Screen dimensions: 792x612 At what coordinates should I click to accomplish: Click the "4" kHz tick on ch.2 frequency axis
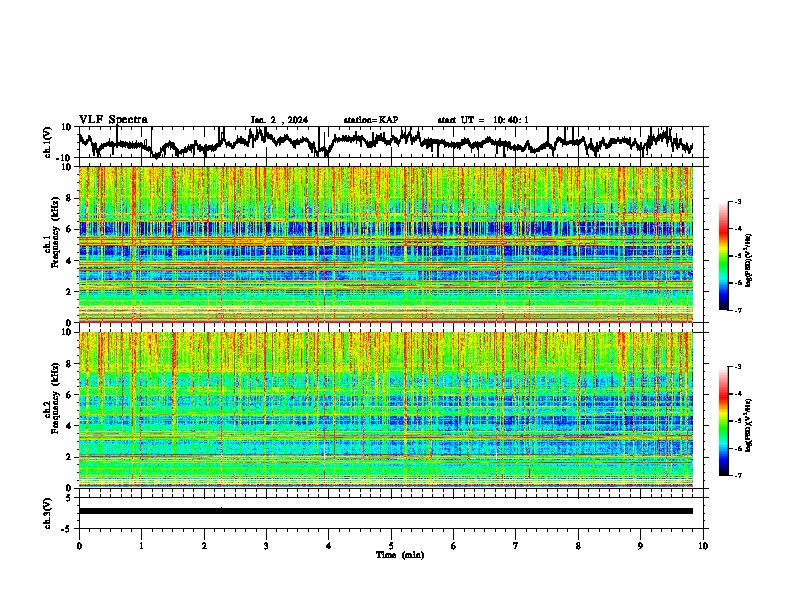coord(70,426)
